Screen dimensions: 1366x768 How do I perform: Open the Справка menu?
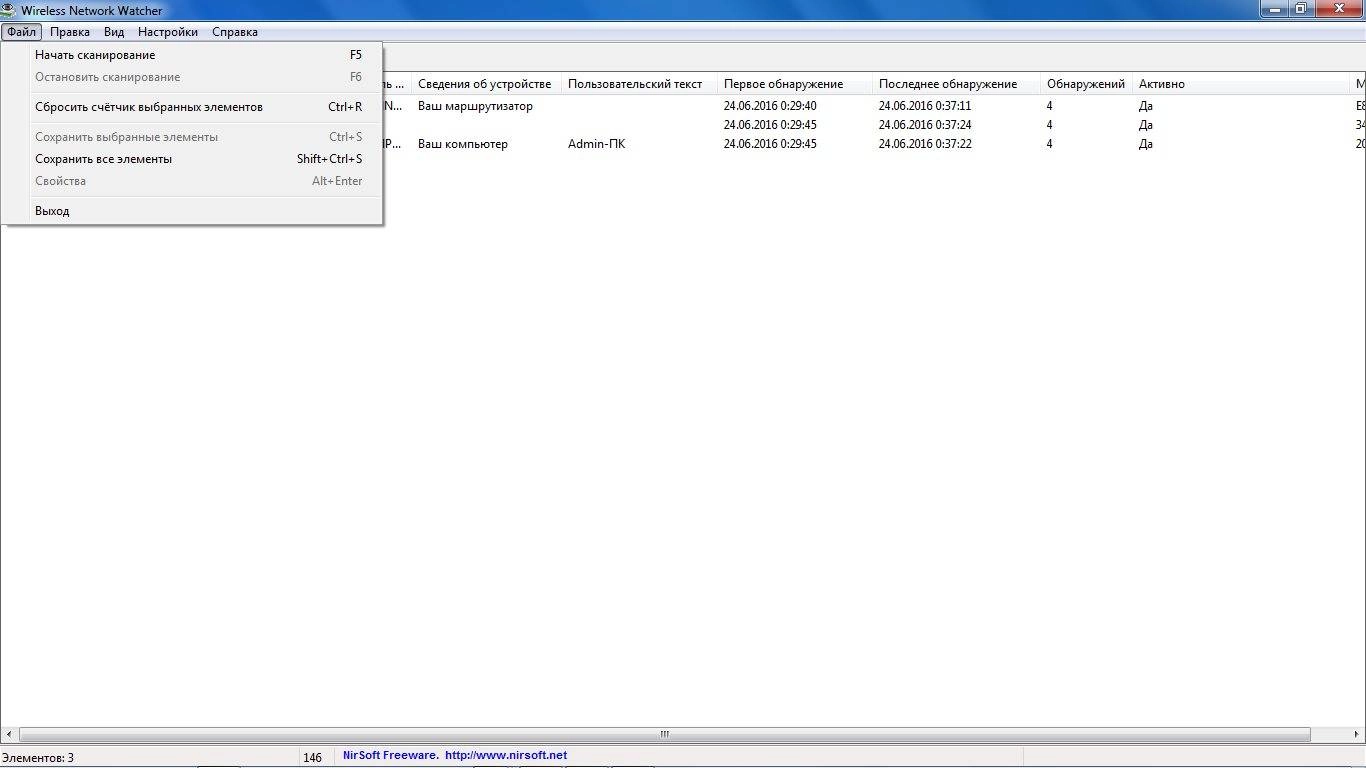point(235,32)
